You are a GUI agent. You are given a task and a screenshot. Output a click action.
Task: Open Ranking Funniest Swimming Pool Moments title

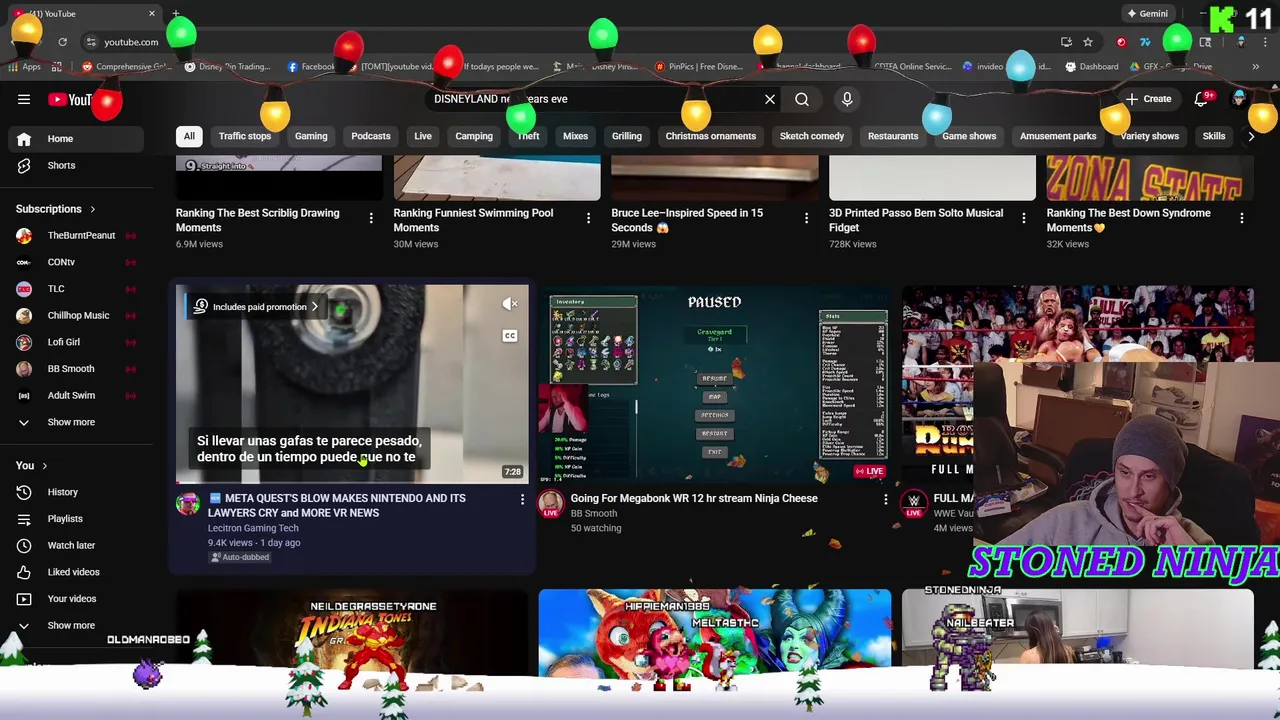click(473, 220)
